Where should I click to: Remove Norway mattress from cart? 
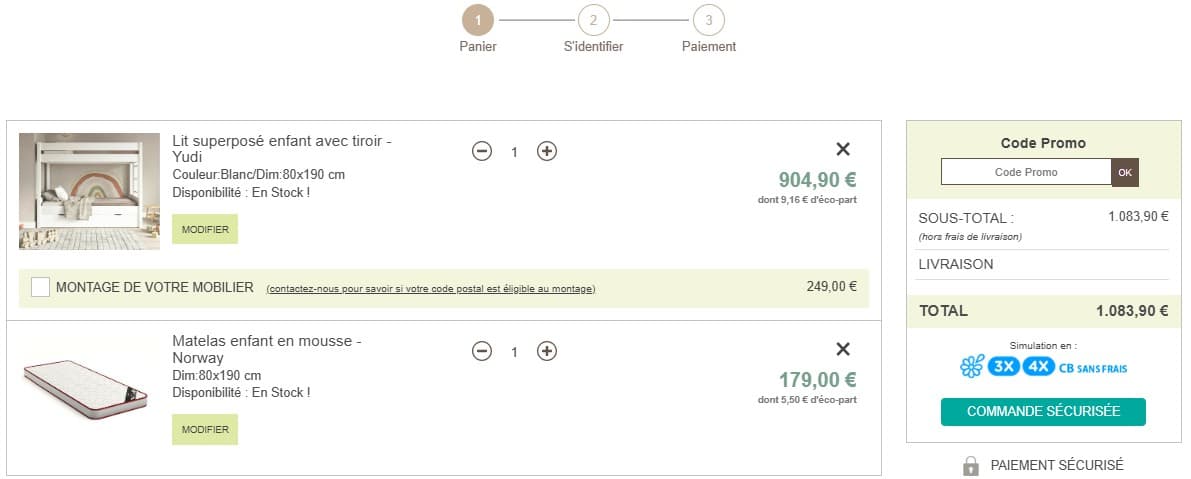pyautogui.click(x=842, y=349)
